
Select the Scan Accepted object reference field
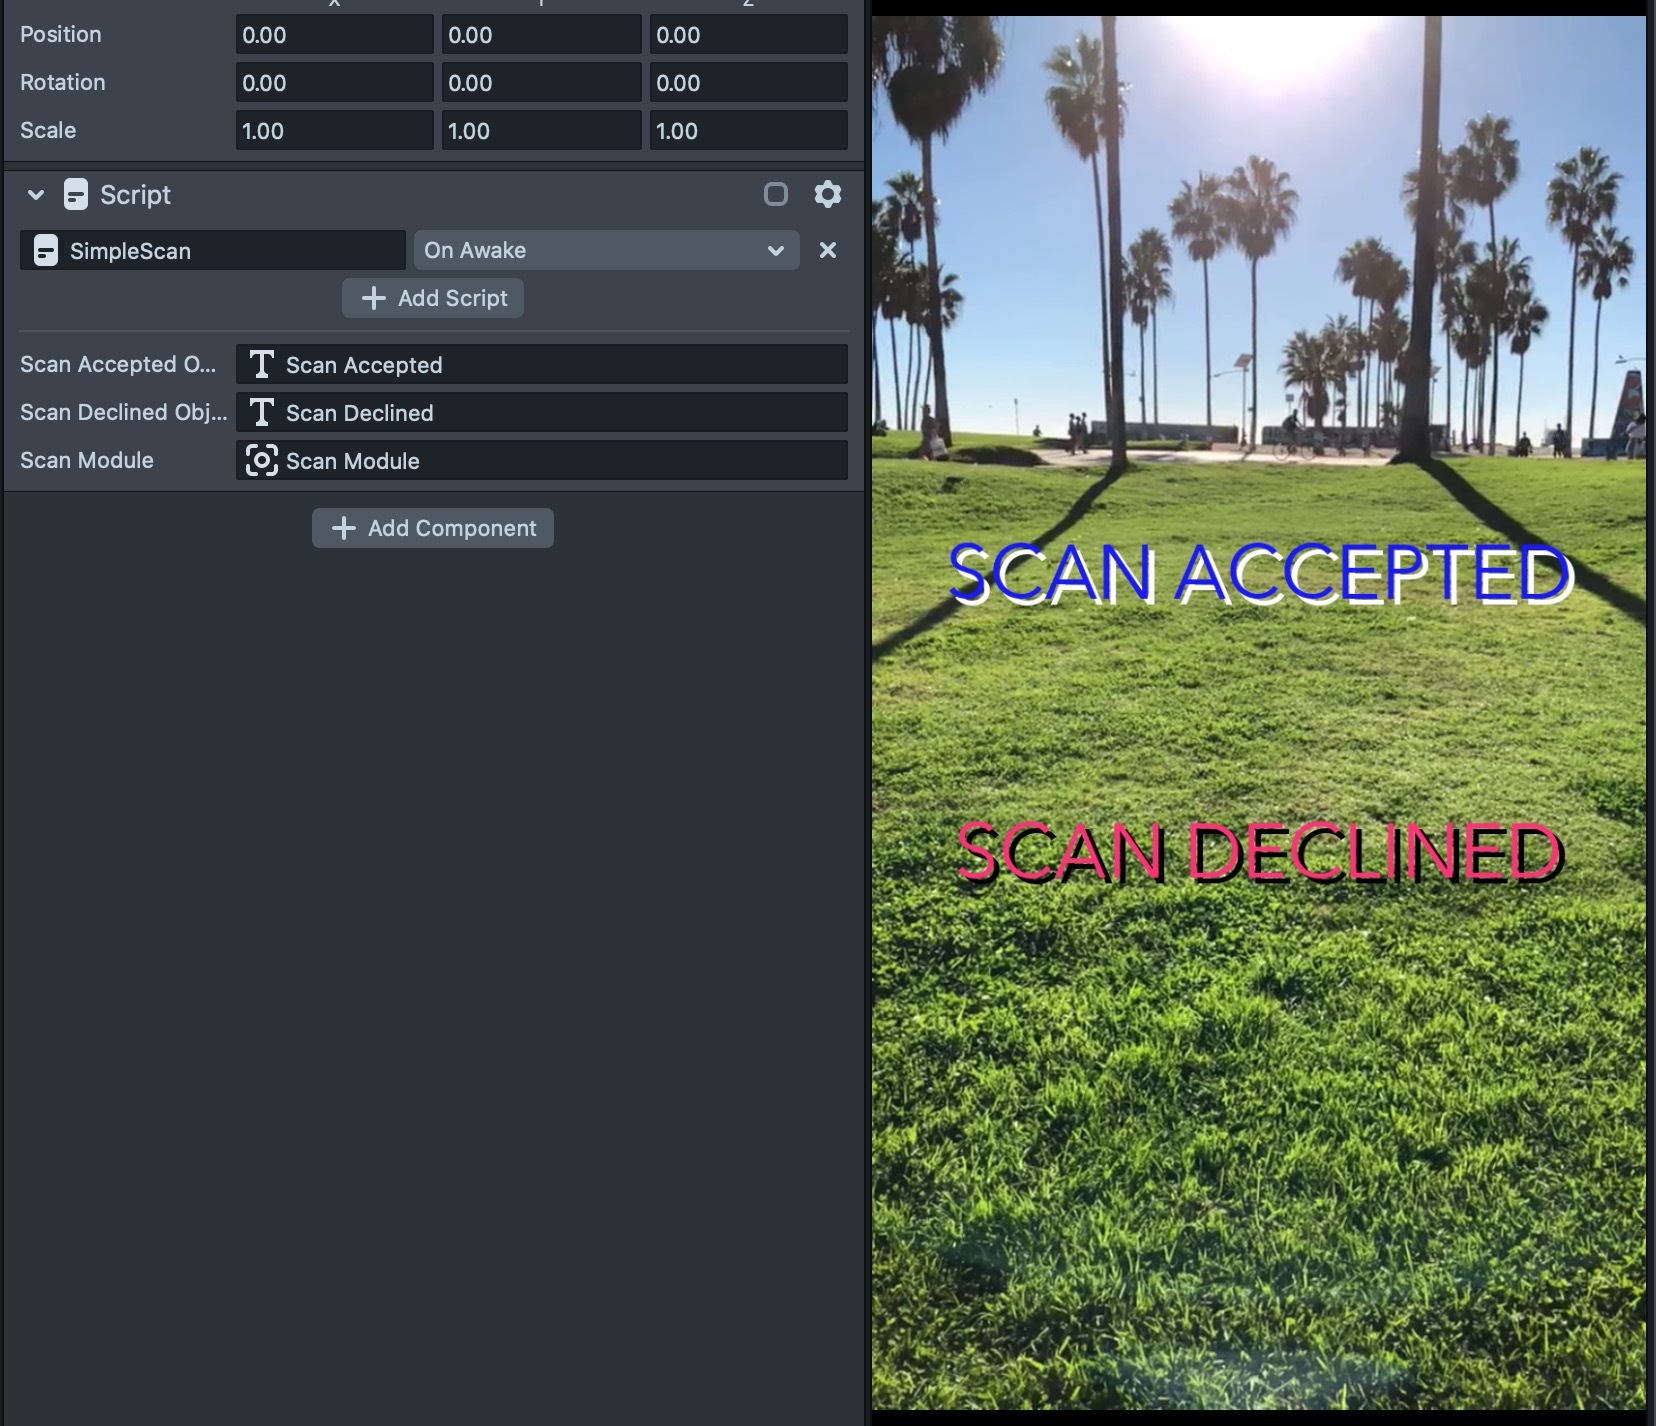click(560, 365)
